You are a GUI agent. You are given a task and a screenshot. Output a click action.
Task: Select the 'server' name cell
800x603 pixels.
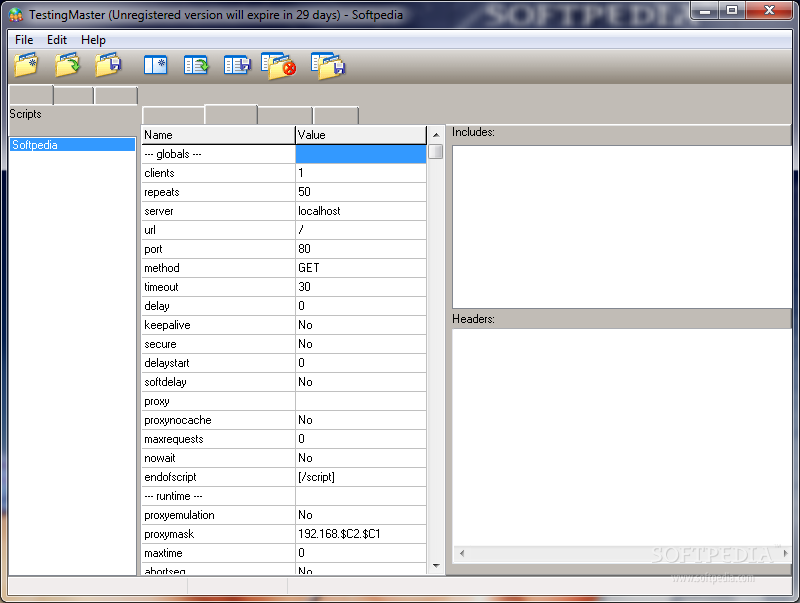pyautogui.click(x=218, y=211)
